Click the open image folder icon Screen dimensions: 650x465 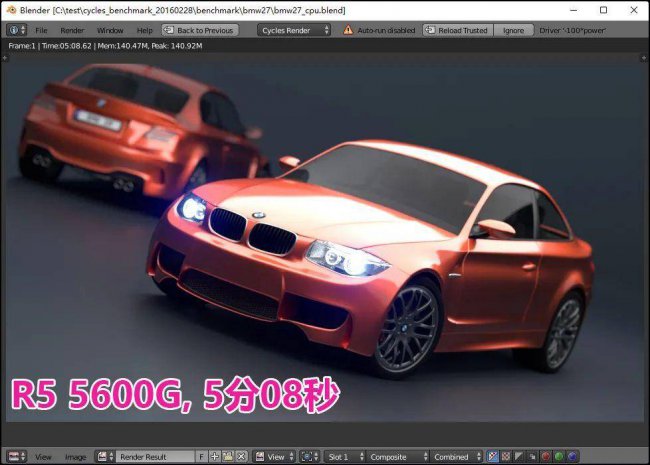click(228, 457)
